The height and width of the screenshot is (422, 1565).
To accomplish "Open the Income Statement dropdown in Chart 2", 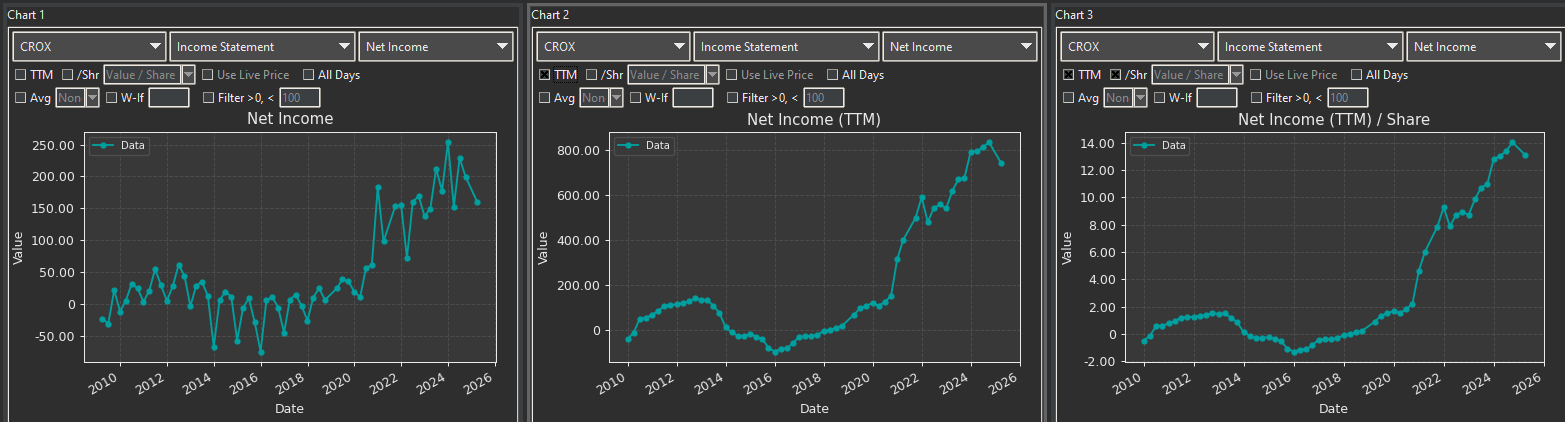I will (x=787, y=47).
